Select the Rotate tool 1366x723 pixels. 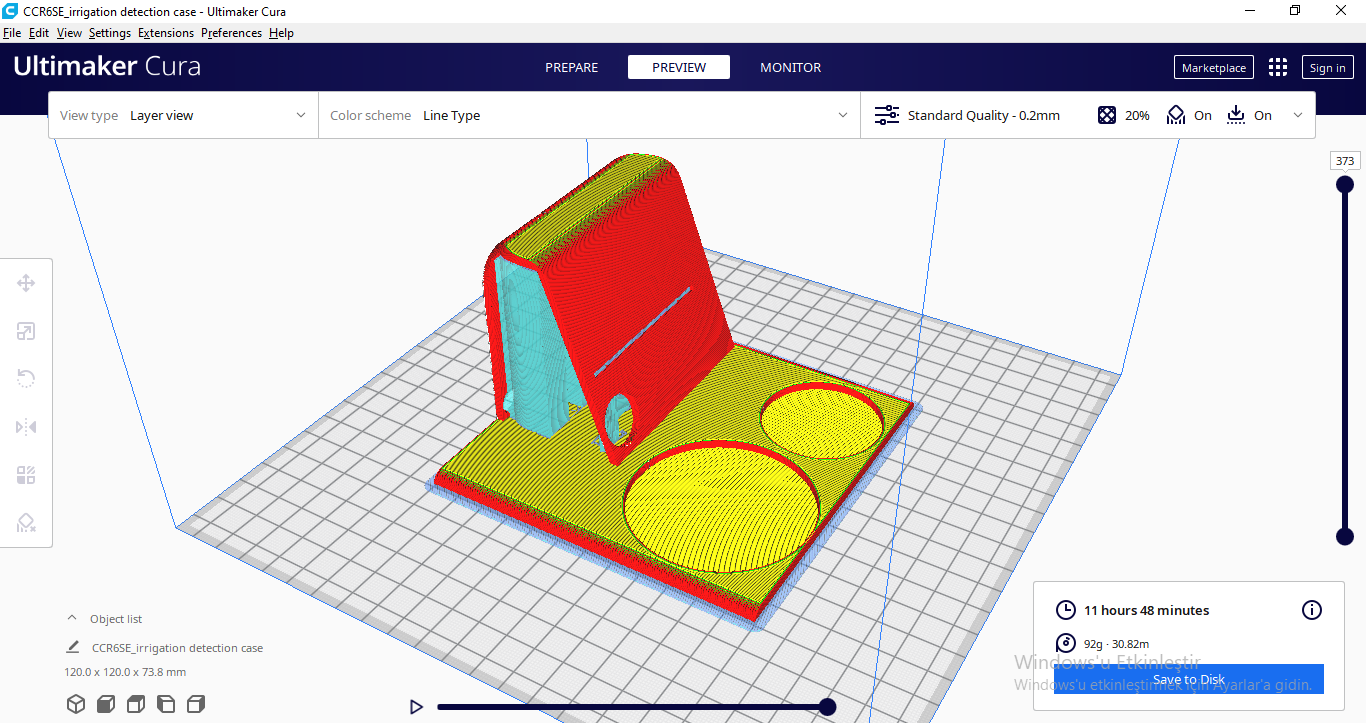(x=26, y=379)
